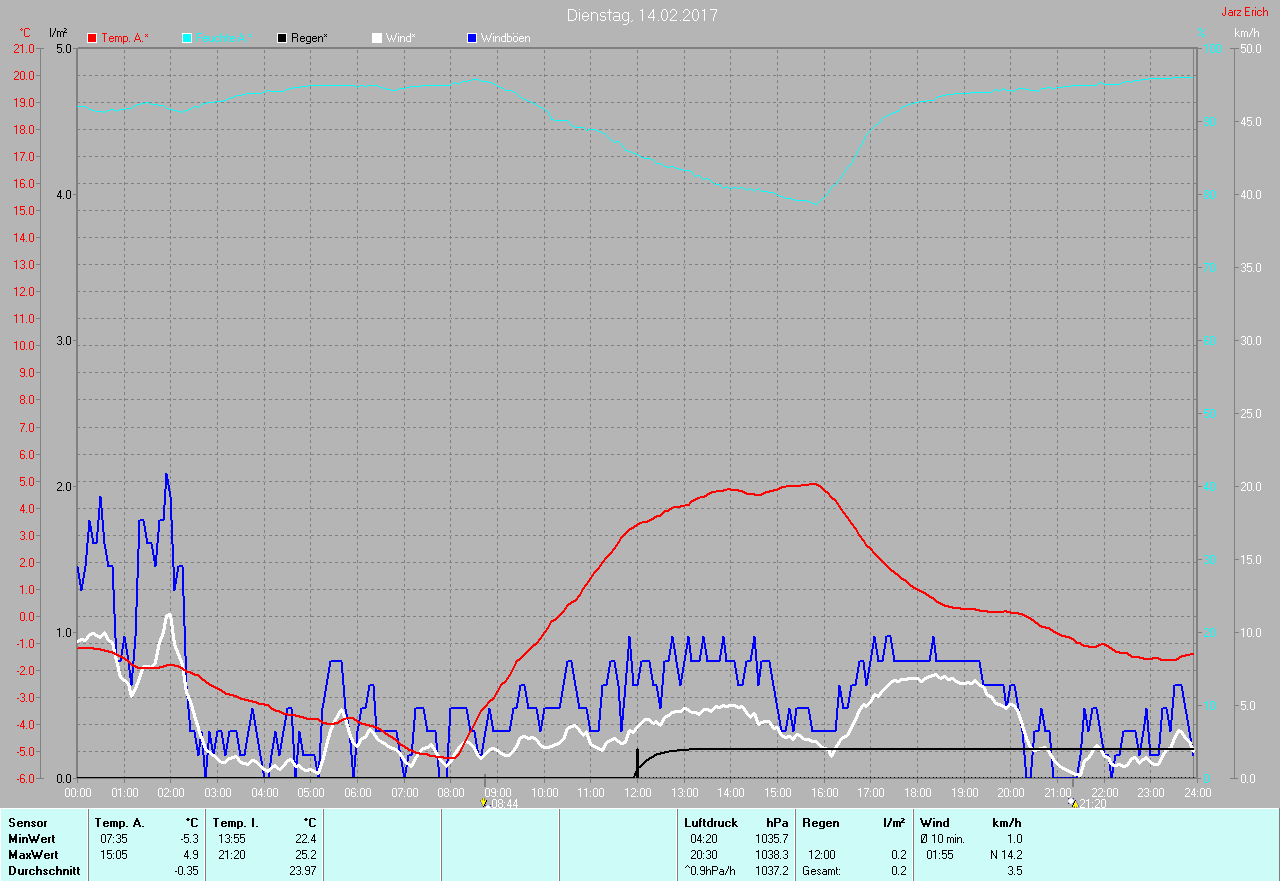Click the '24:00' time axis label
1280x881 pixels.
tap(1197, 792)
